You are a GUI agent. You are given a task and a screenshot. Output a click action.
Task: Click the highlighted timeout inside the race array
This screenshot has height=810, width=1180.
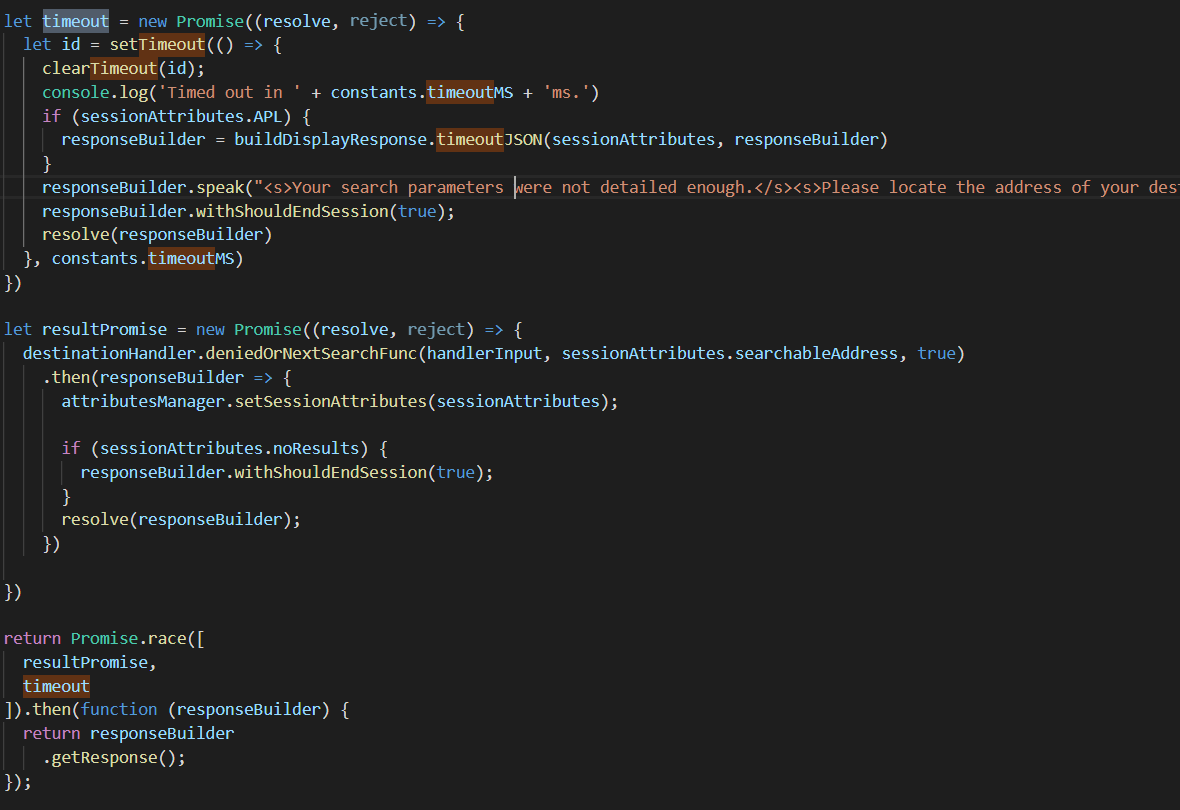click(x=56, y=686)
